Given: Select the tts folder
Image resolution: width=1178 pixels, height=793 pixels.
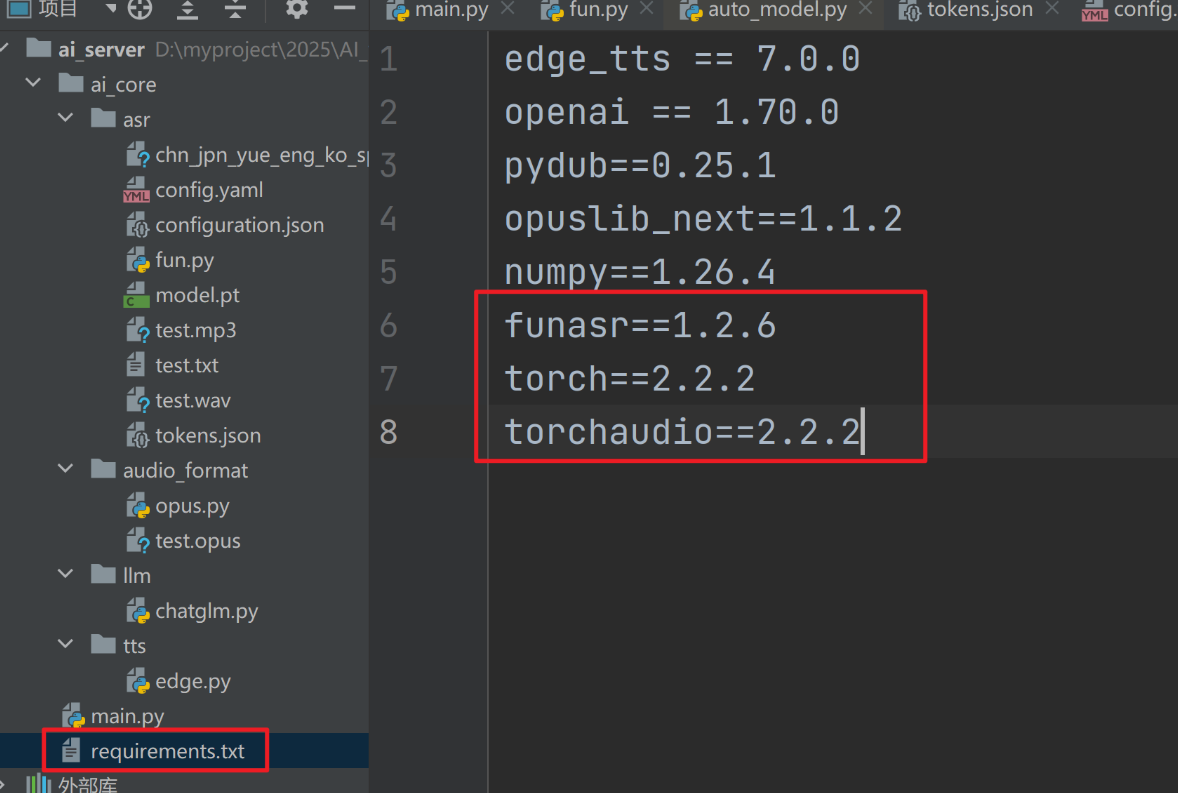Looking at the screenshot, I should click(x=134, y=646).
